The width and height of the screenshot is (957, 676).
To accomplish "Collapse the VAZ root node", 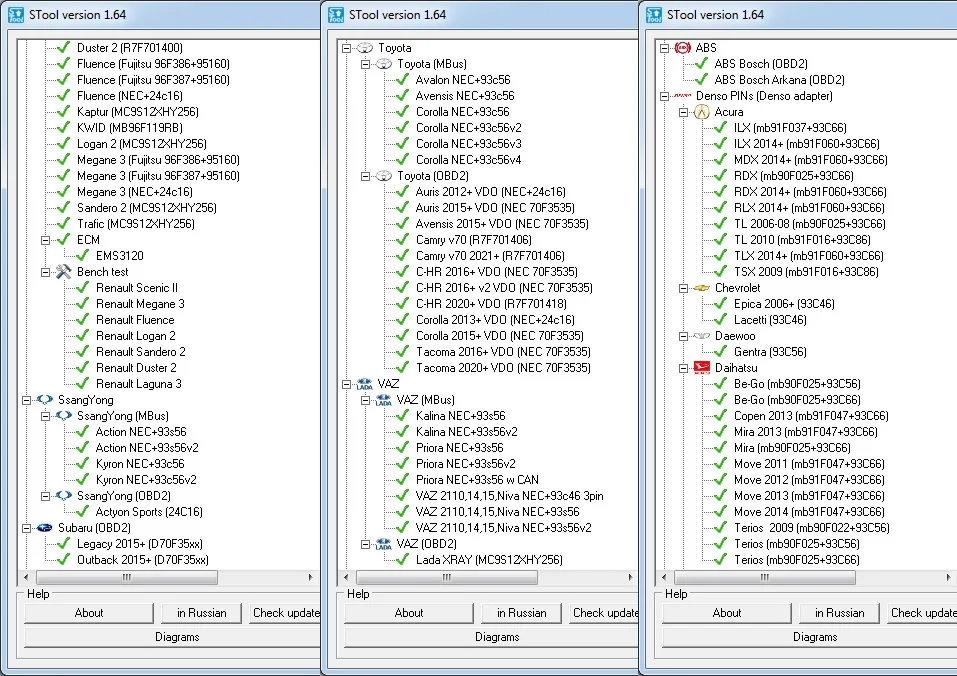I will [347, 384].
